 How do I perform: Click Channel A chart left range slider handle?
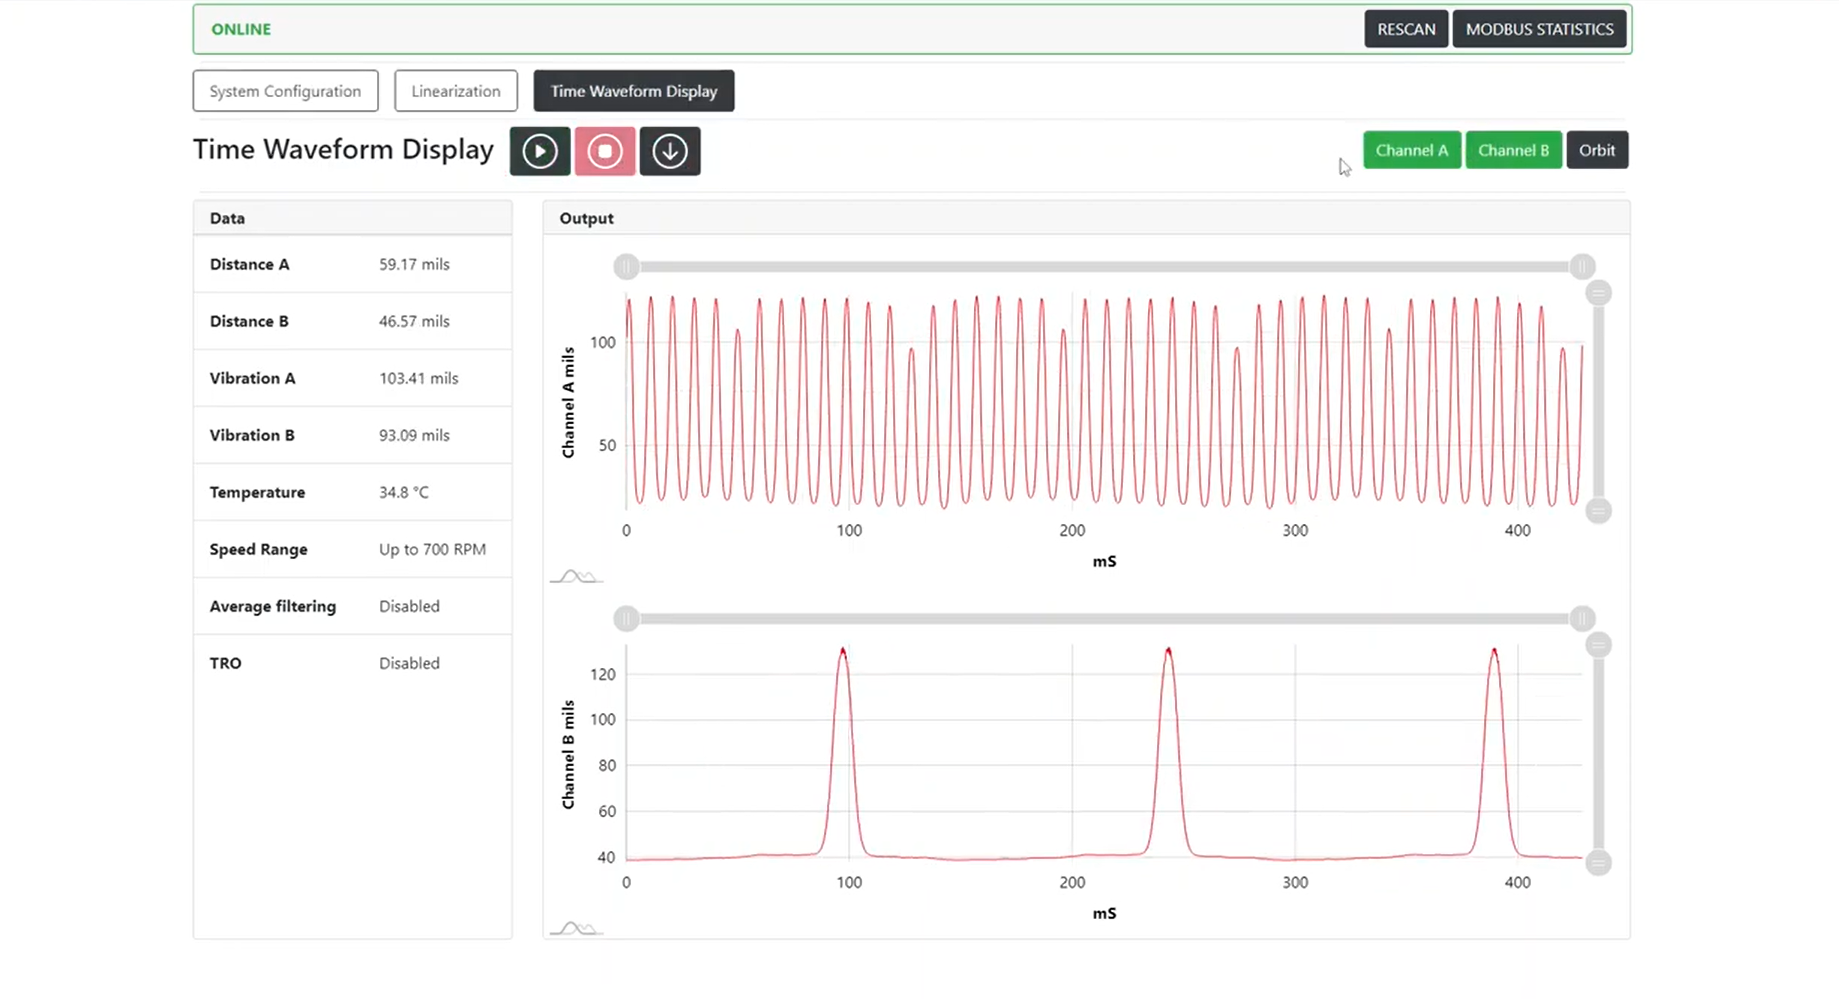(626, 266)
